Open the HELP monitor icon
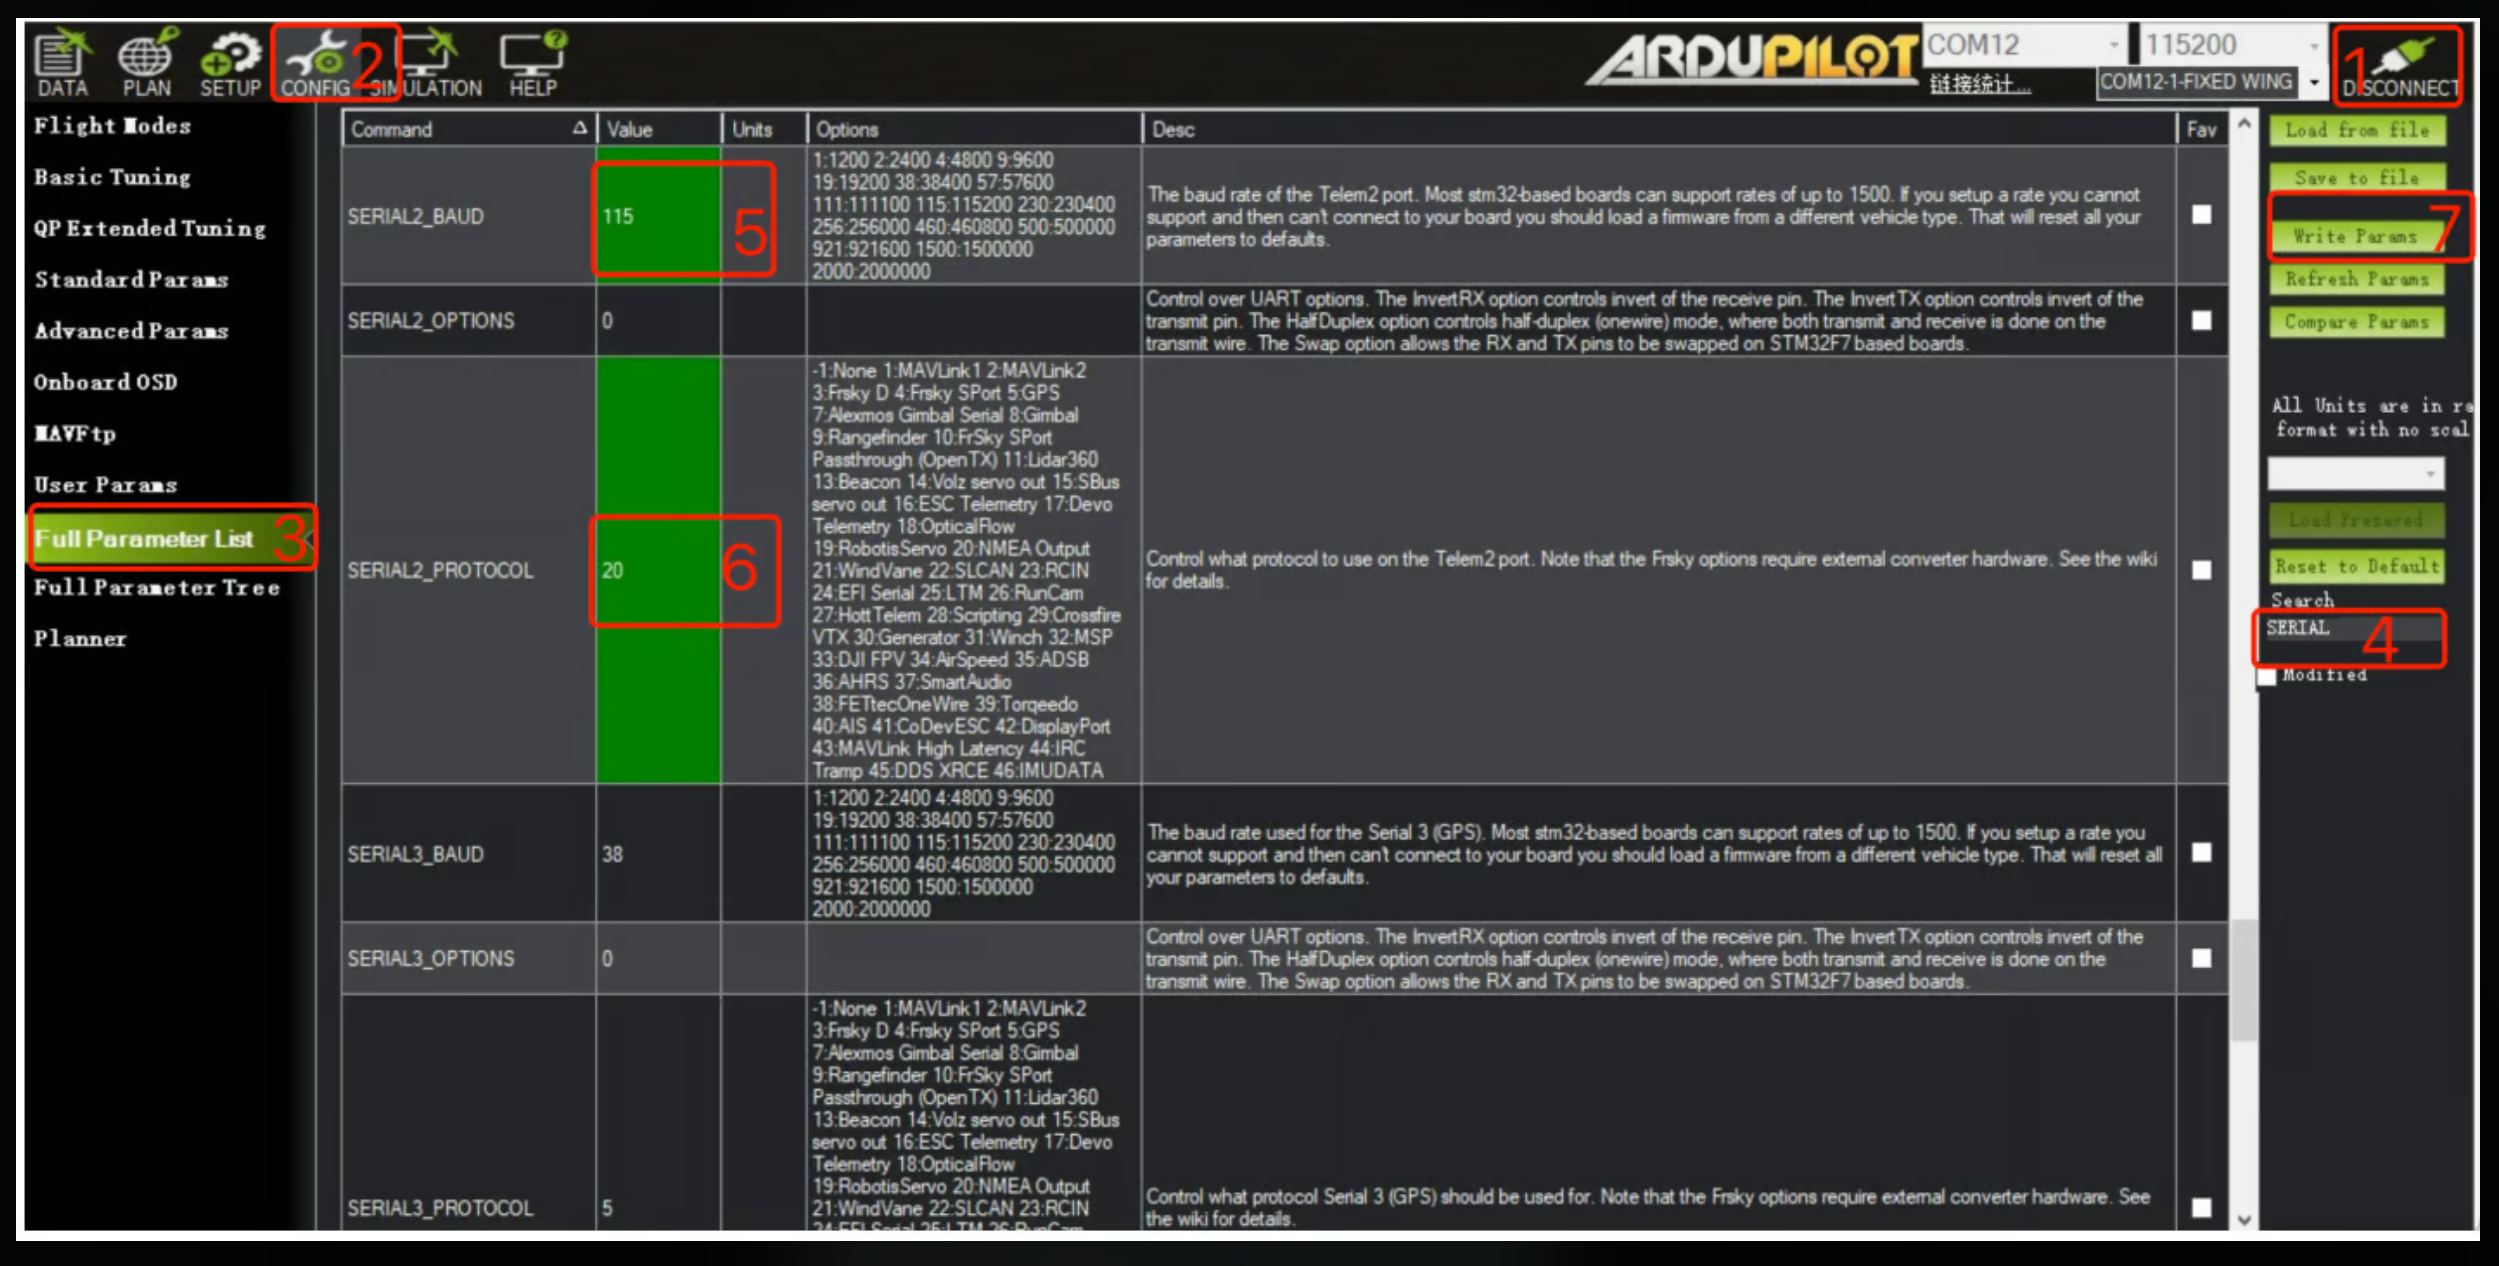 [x=532, y=62]
